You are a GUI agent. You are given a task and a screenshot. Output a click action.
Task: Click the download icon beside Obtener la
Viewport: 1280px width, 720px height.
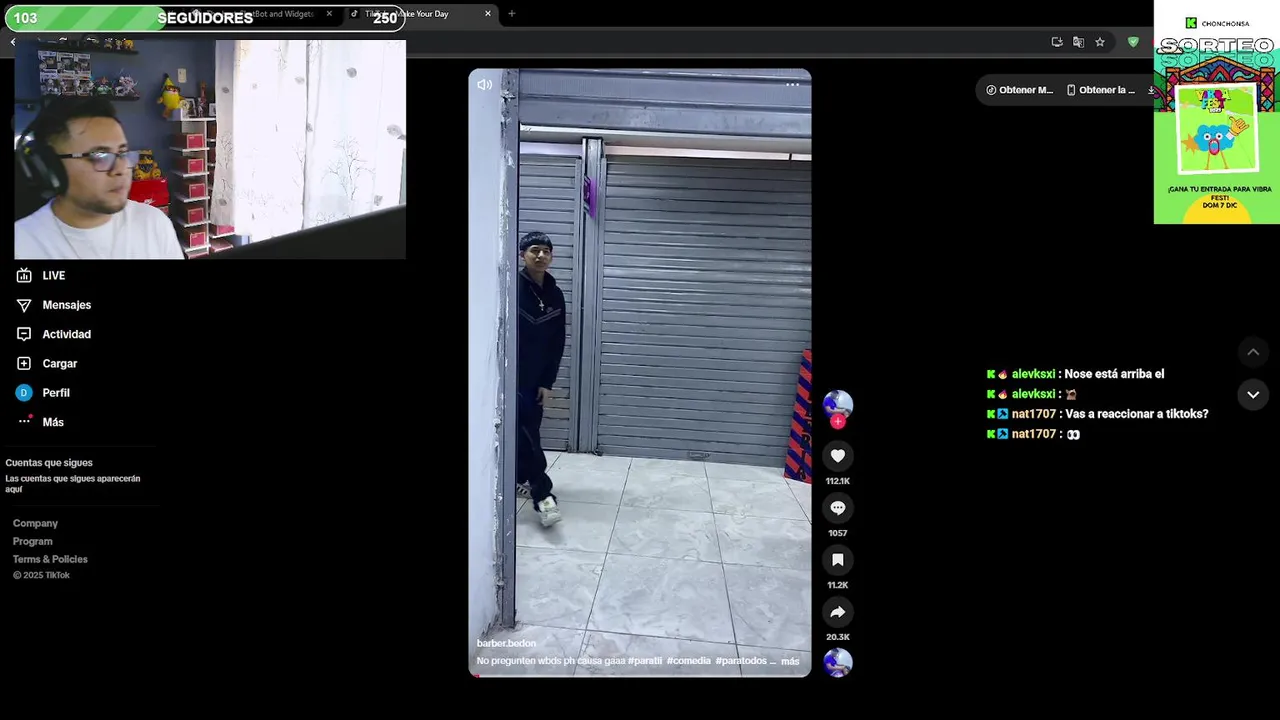(x=1151, y=90)
